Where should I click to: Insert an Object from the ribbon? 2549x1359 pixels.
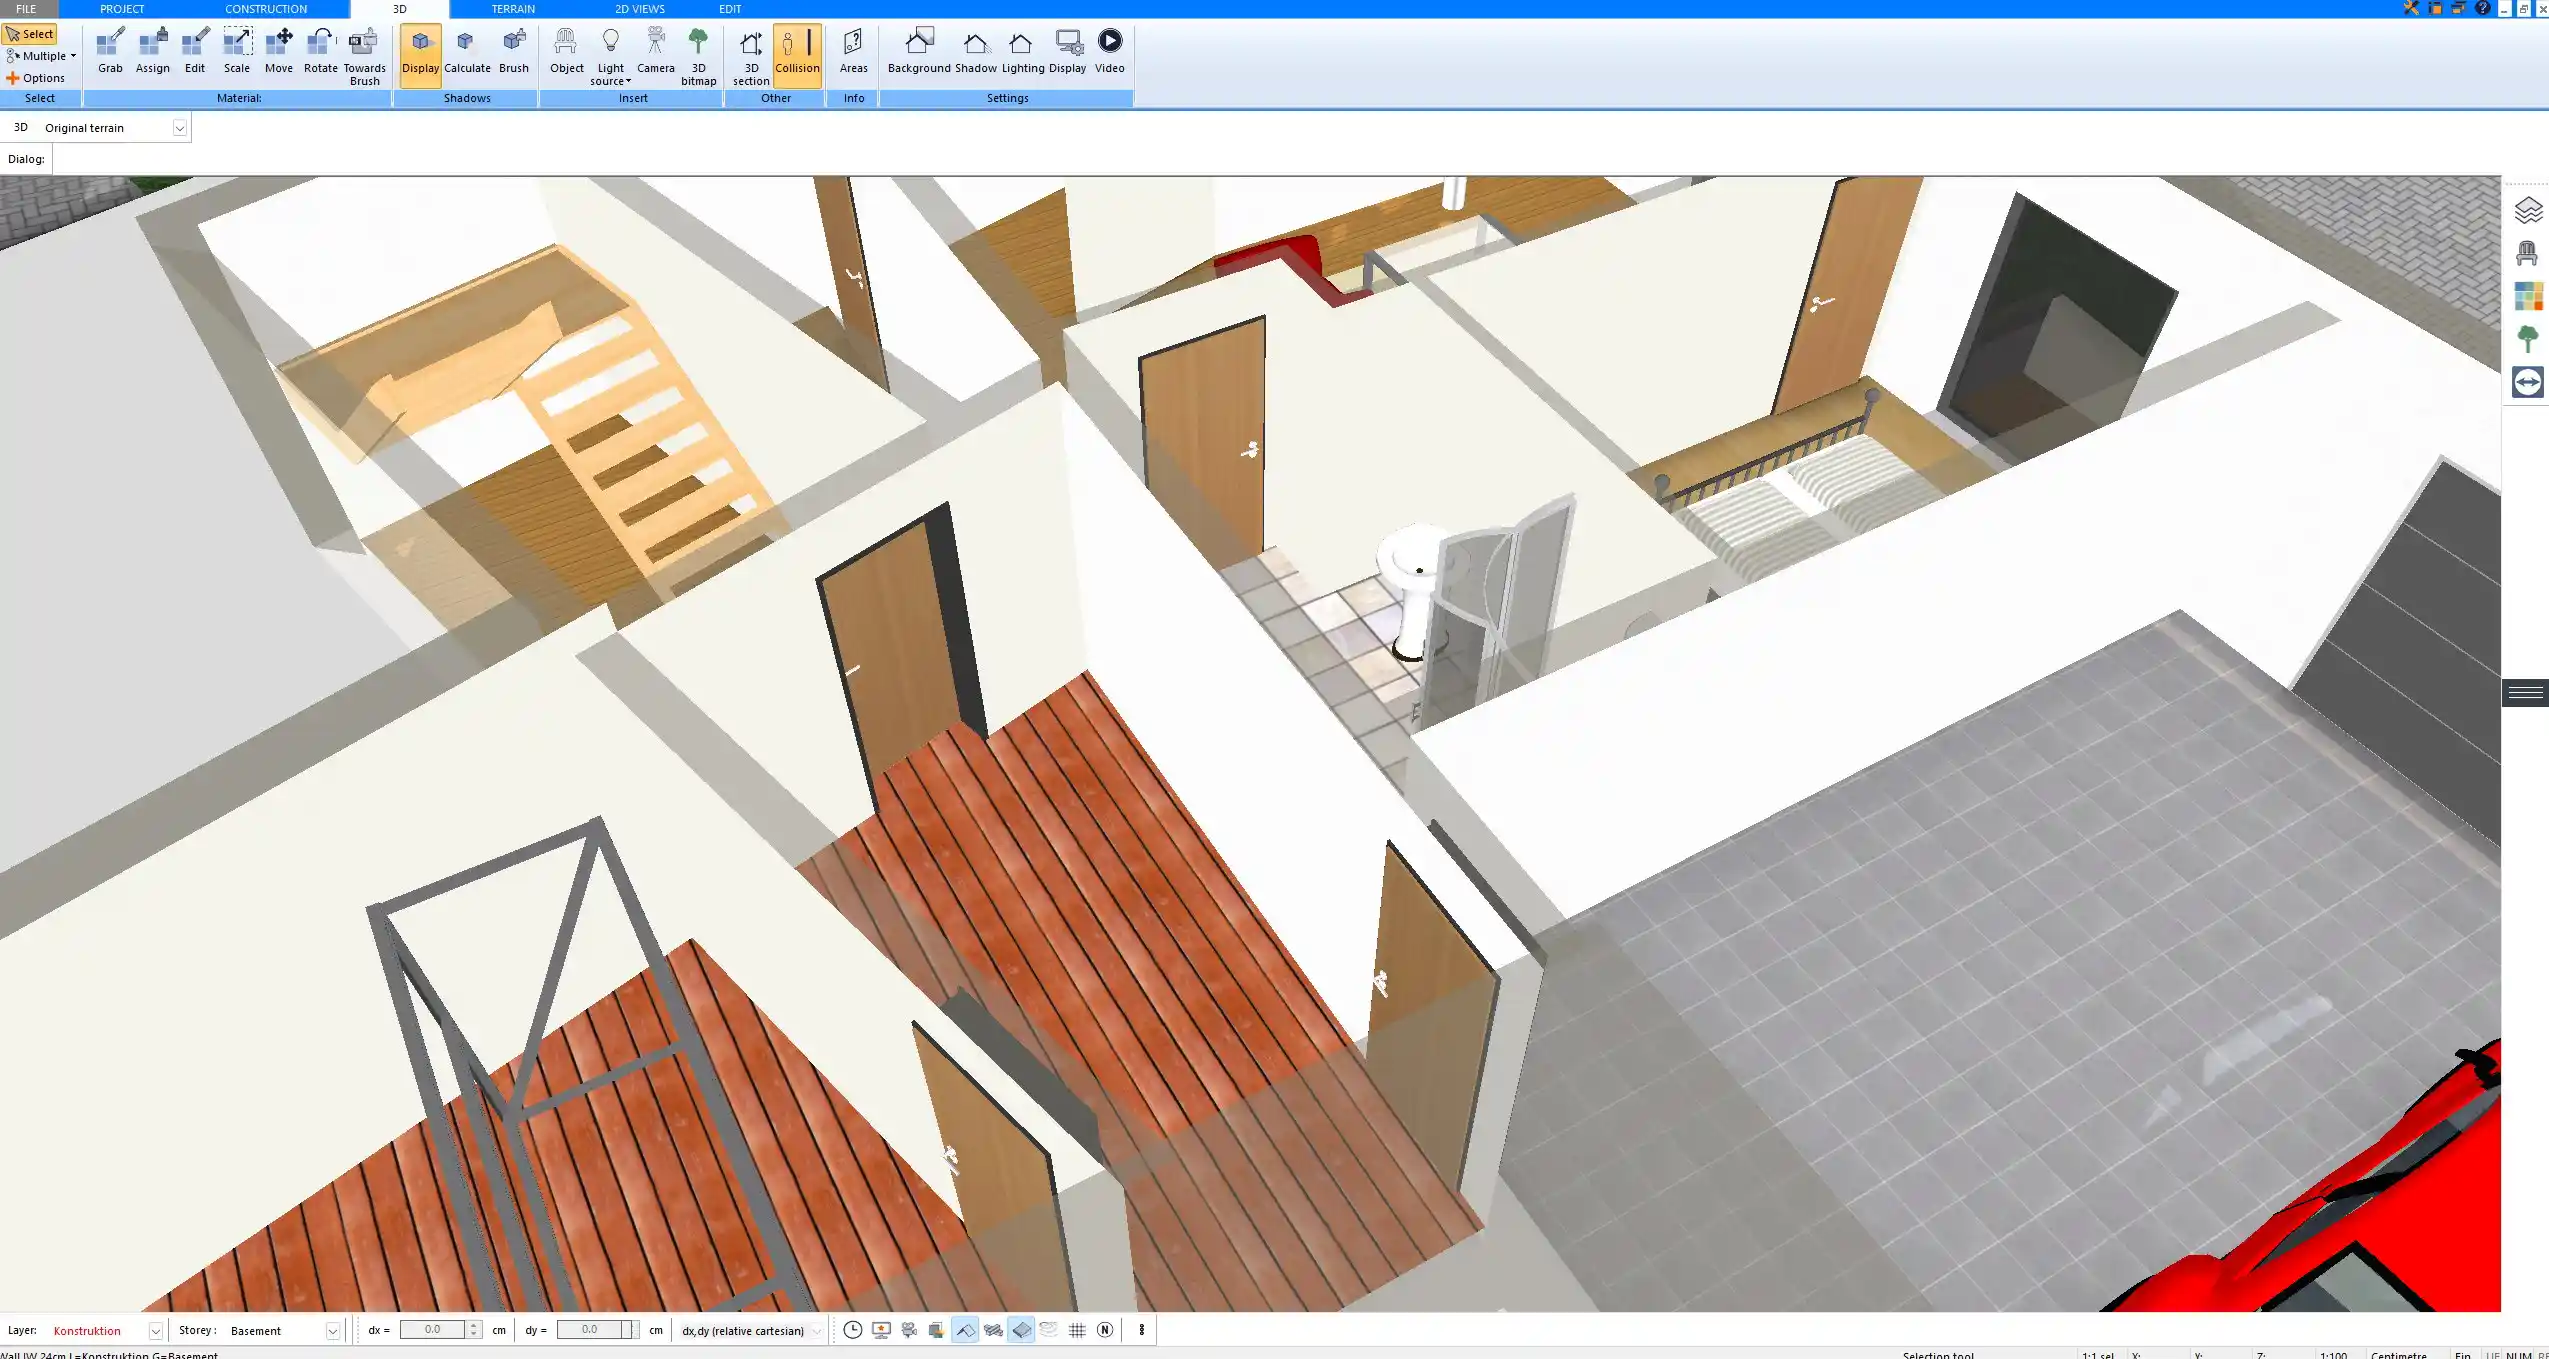coord(566,52)
